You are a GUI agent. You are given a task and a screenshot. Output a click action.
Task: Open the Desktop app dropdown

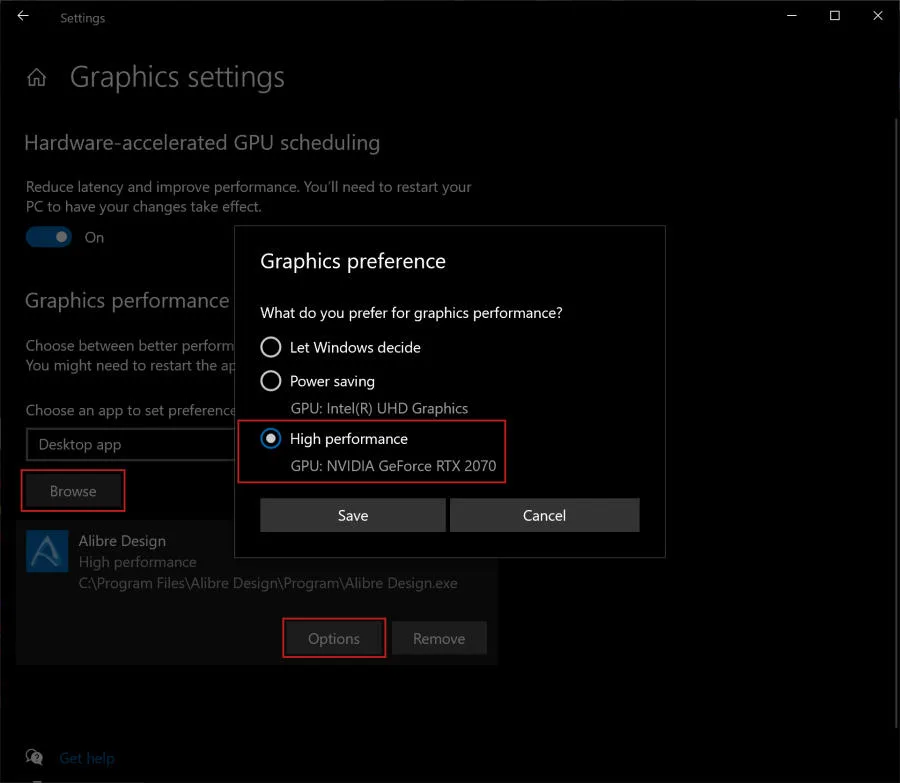tap(131, 444)
